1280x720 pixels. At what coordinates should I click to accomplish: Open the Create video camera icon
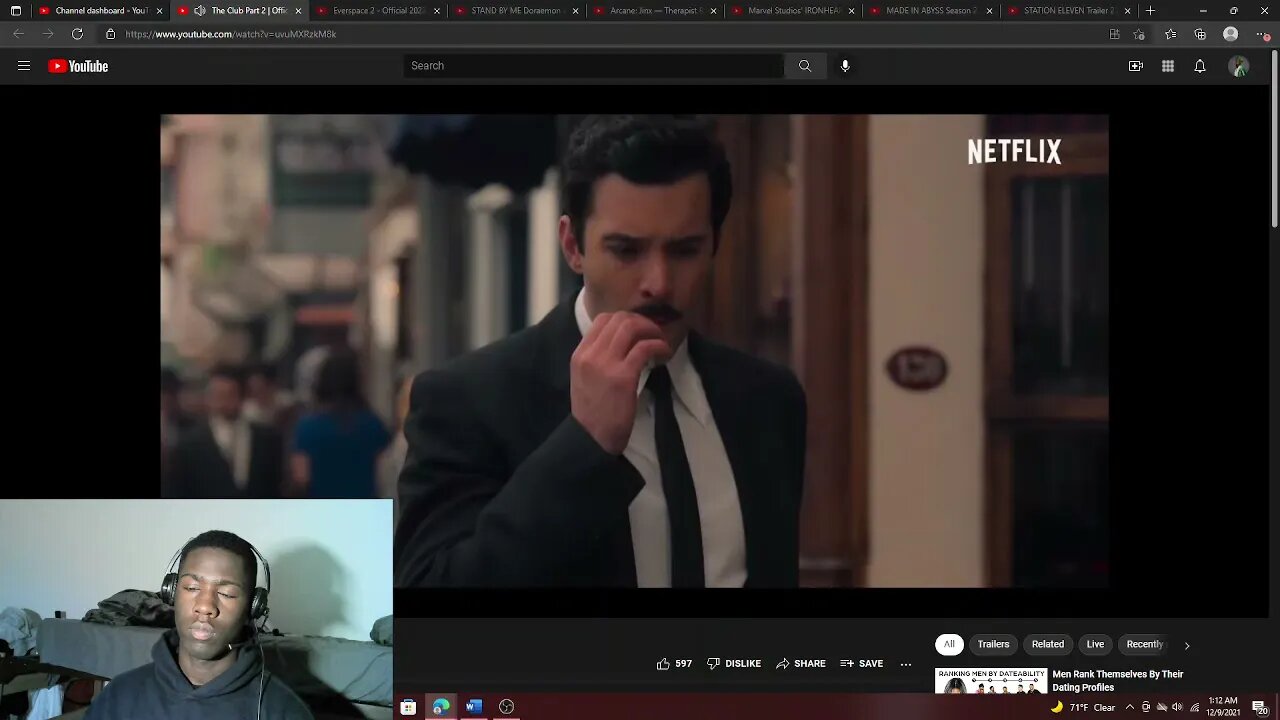[1136, 66]
